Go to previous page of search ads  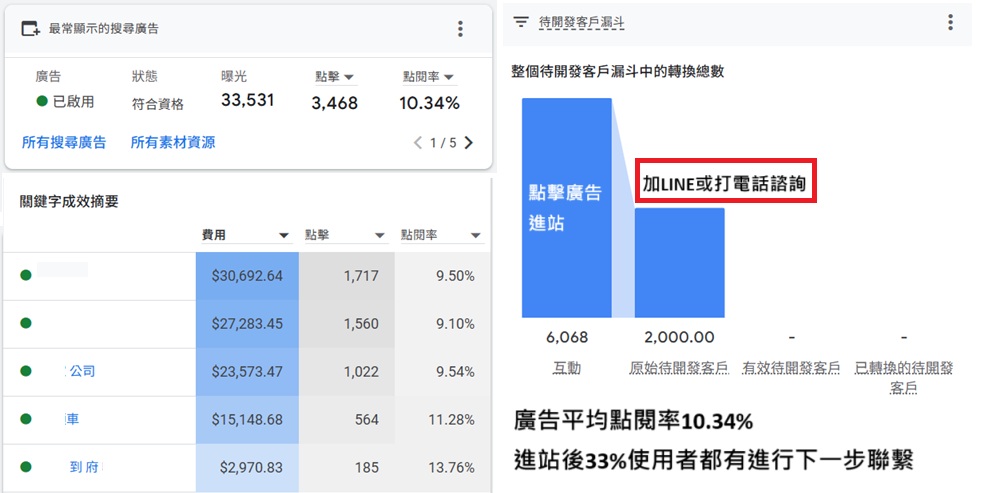click(x=418, y=143)
